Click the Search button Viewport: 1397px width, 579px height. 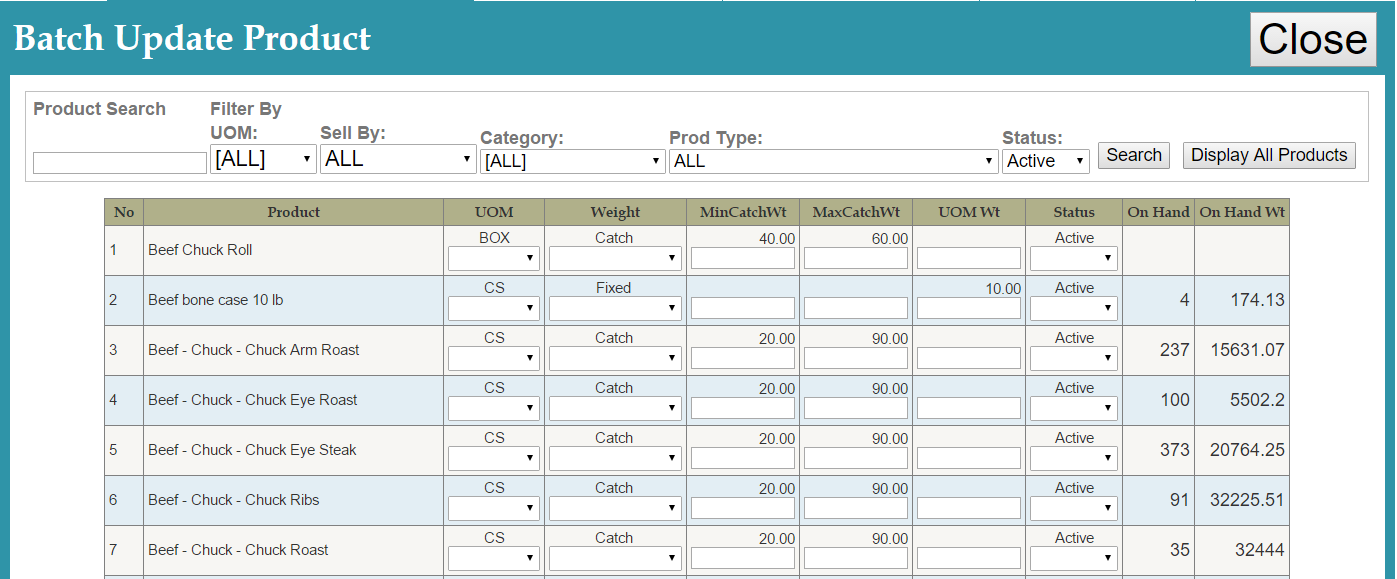click(1134, 155)
